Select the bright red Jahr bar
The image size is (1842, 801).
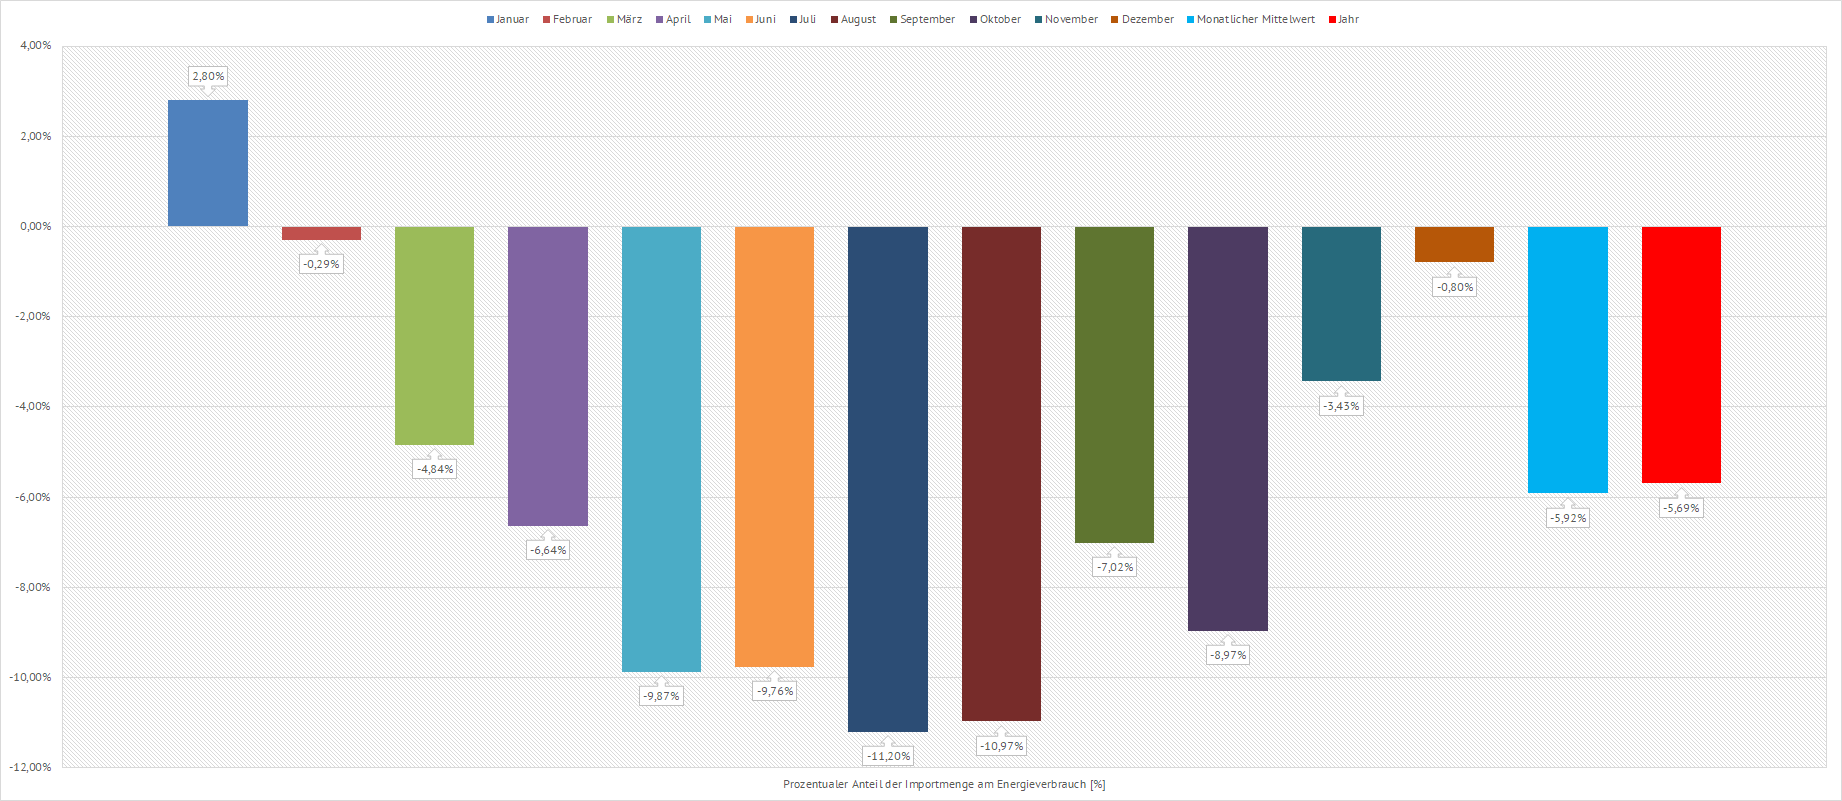(x=1681, y=355)
